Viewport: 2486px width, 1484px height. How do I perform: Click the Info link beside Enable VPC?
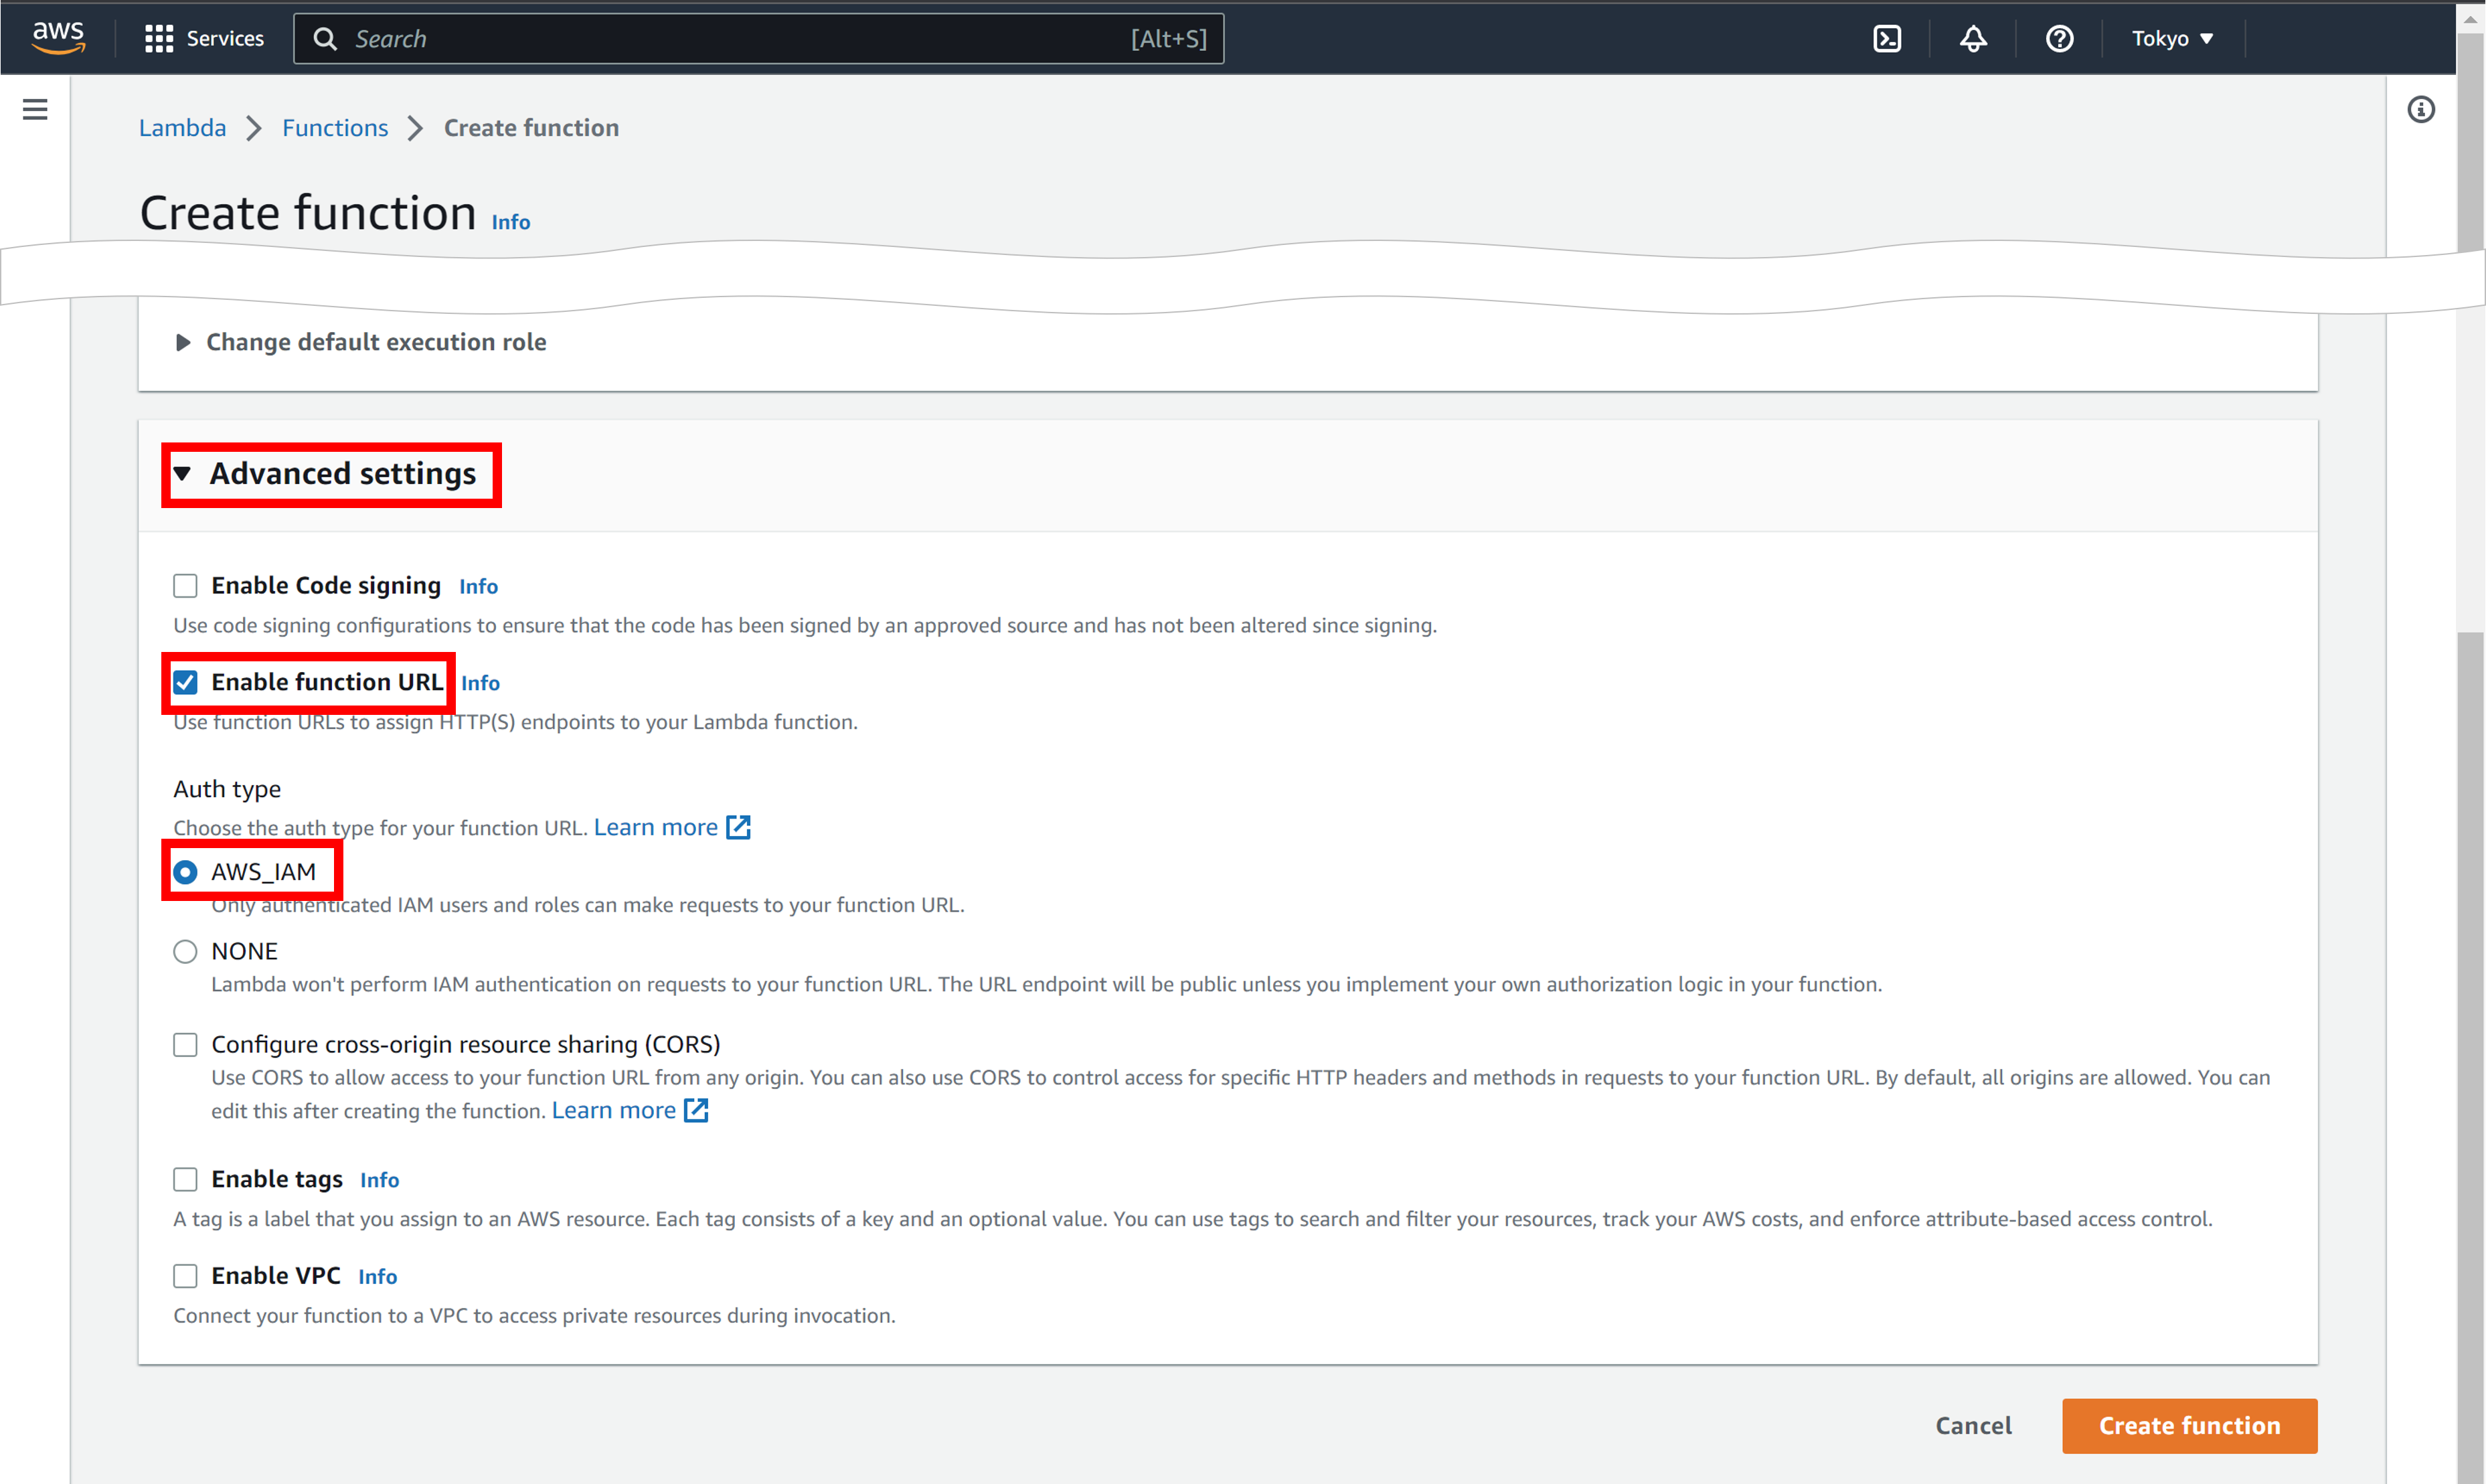tap(377, 1276)
